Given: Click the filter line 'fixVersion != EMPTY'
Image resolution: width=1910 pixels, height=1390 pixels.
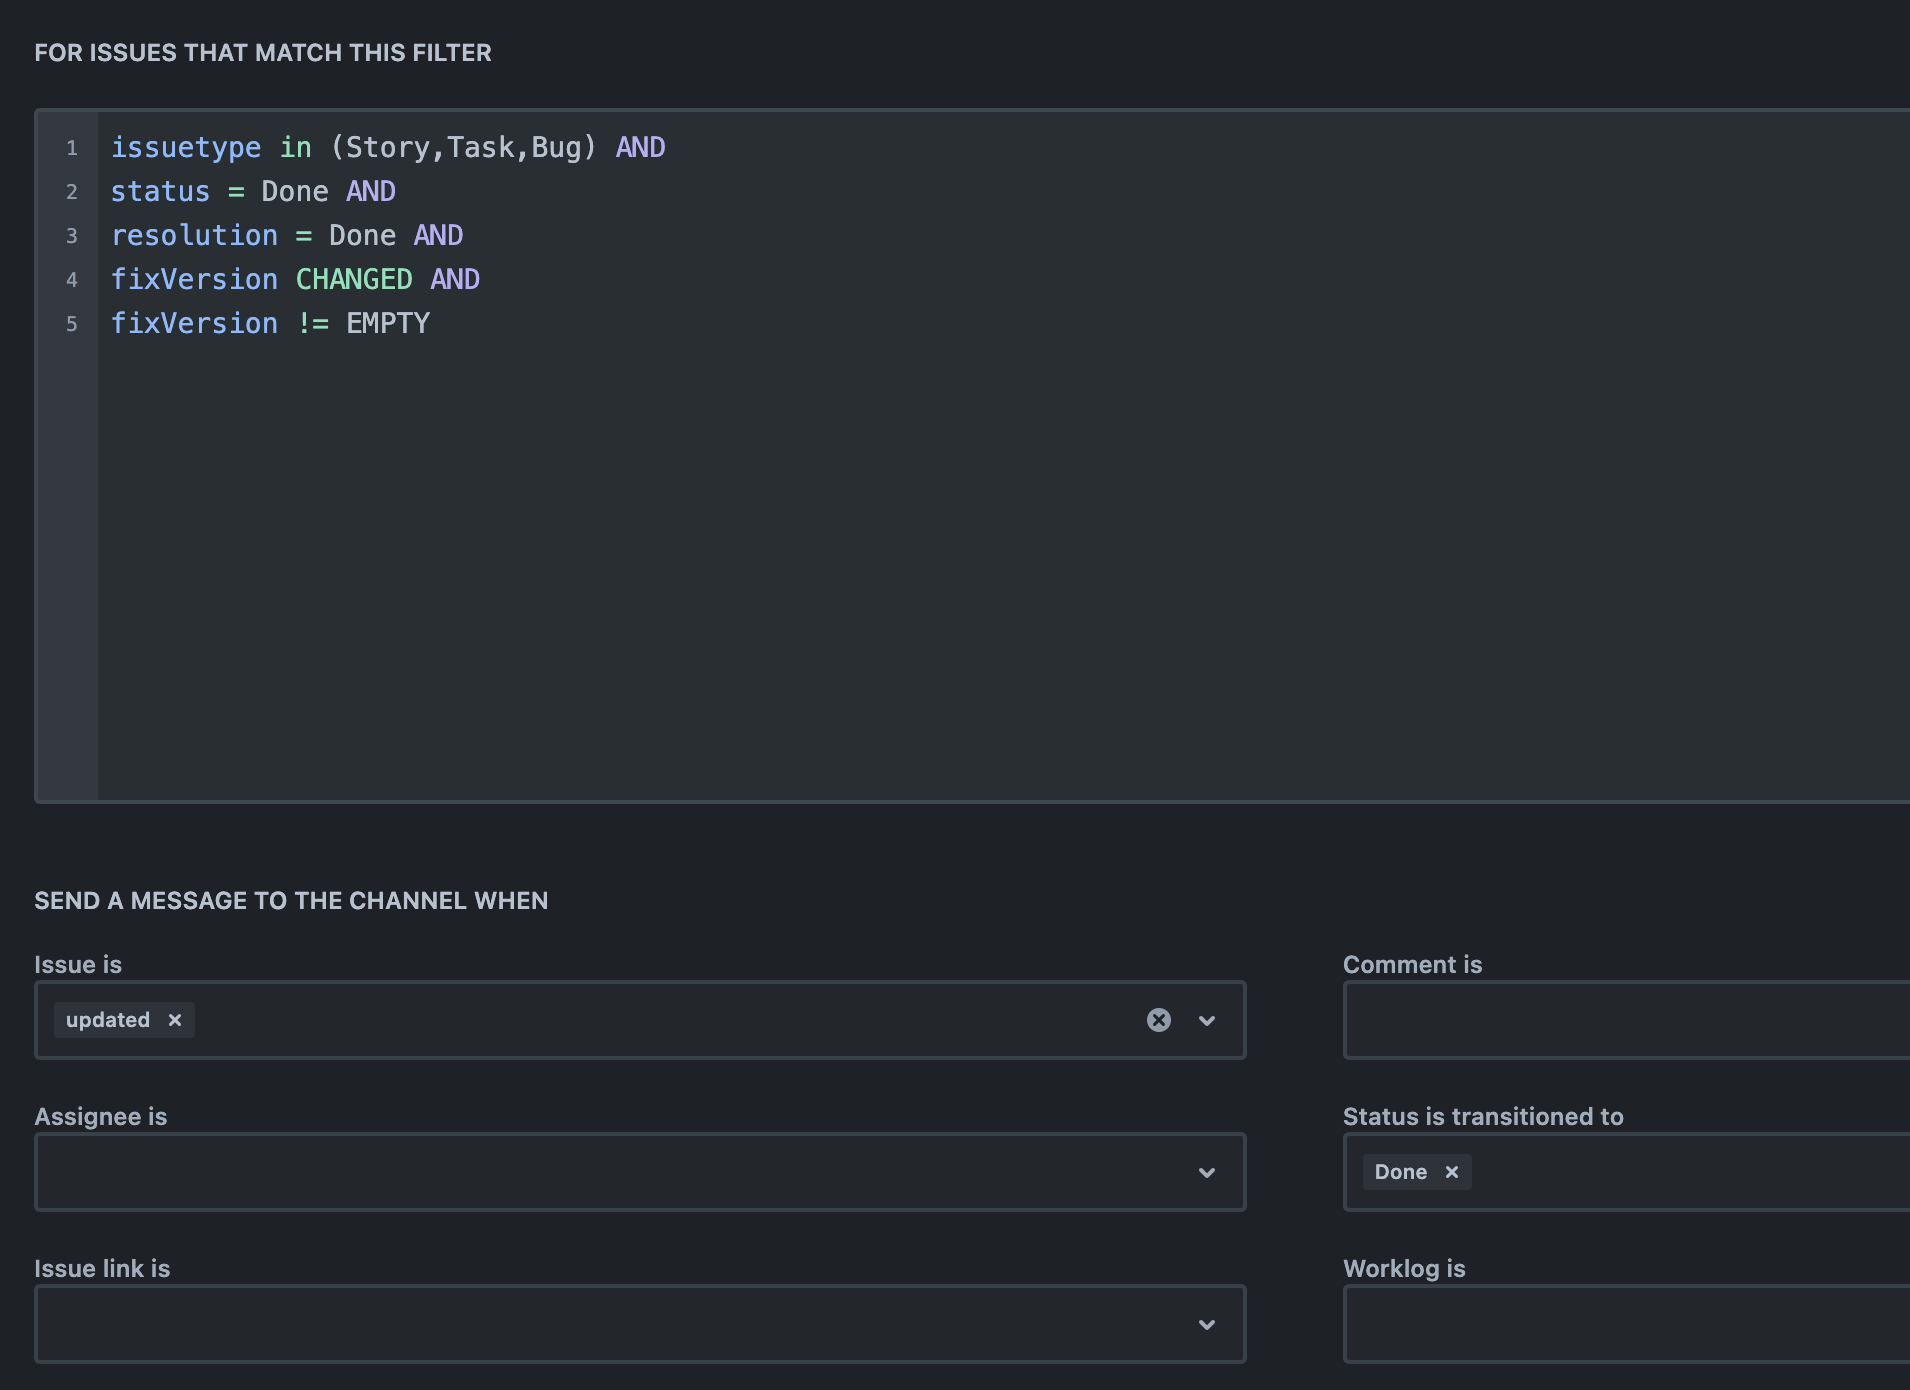Looking at the screenshot, I should coord(270,323).
